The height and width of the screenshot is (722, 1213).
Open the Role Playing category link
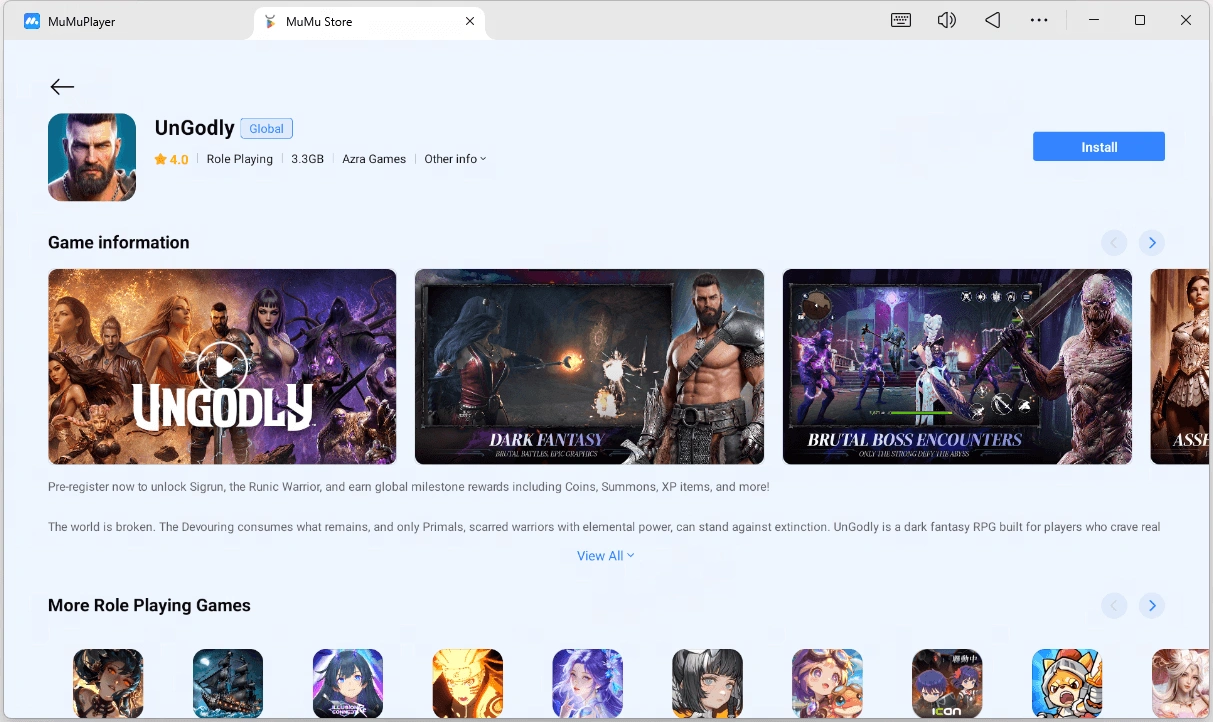click(x=239, y=159)
